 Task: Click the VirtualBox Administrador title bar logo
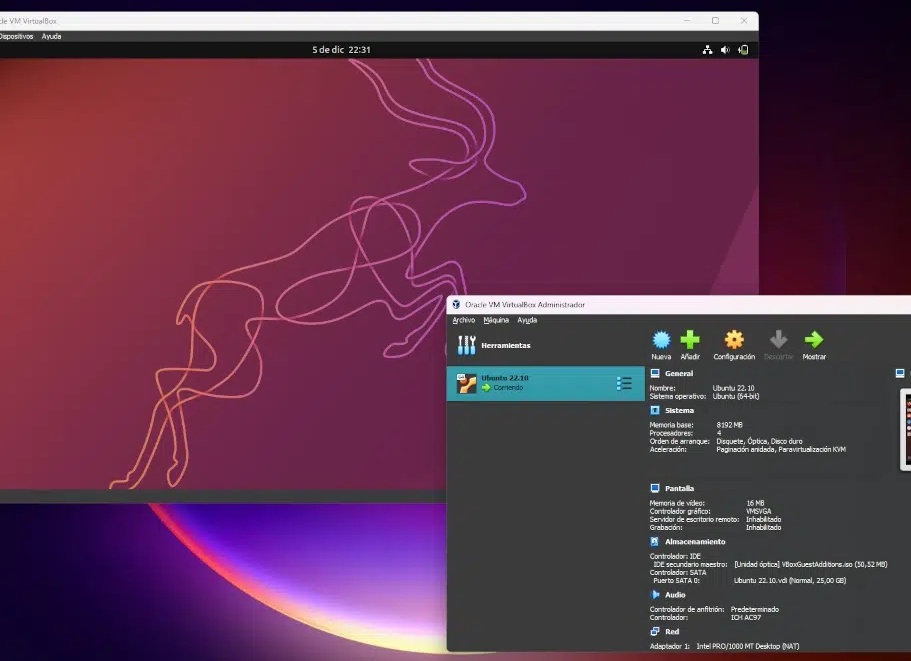[x=456, y=304]
